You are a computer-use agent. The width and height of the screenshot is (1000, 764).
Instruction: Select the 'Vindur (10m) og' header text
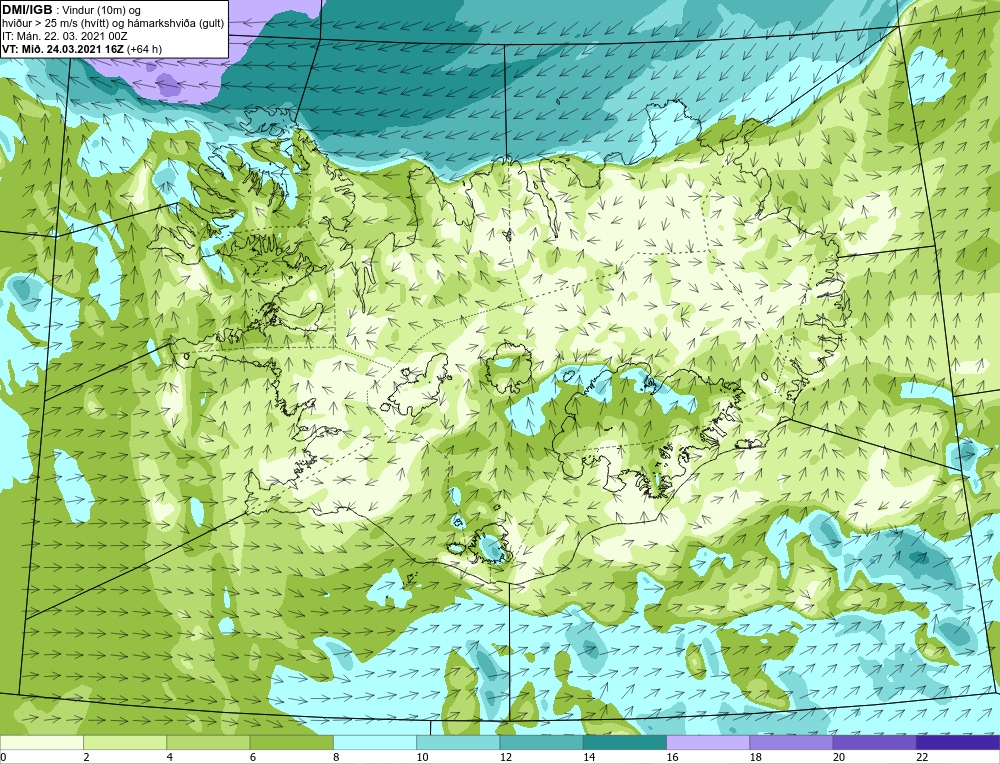pos(102,10)
